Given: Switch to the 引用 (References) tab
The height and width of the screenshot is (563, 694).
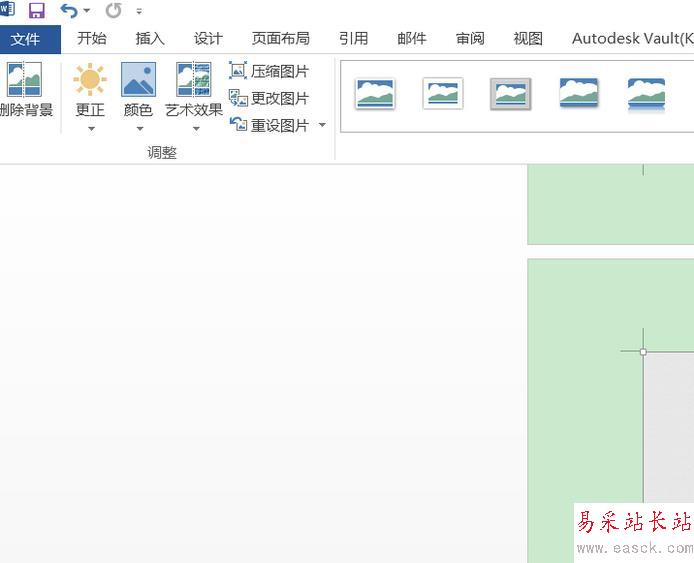Looking at the screenshot, I should pyautogui.click(x=353, y=39).
